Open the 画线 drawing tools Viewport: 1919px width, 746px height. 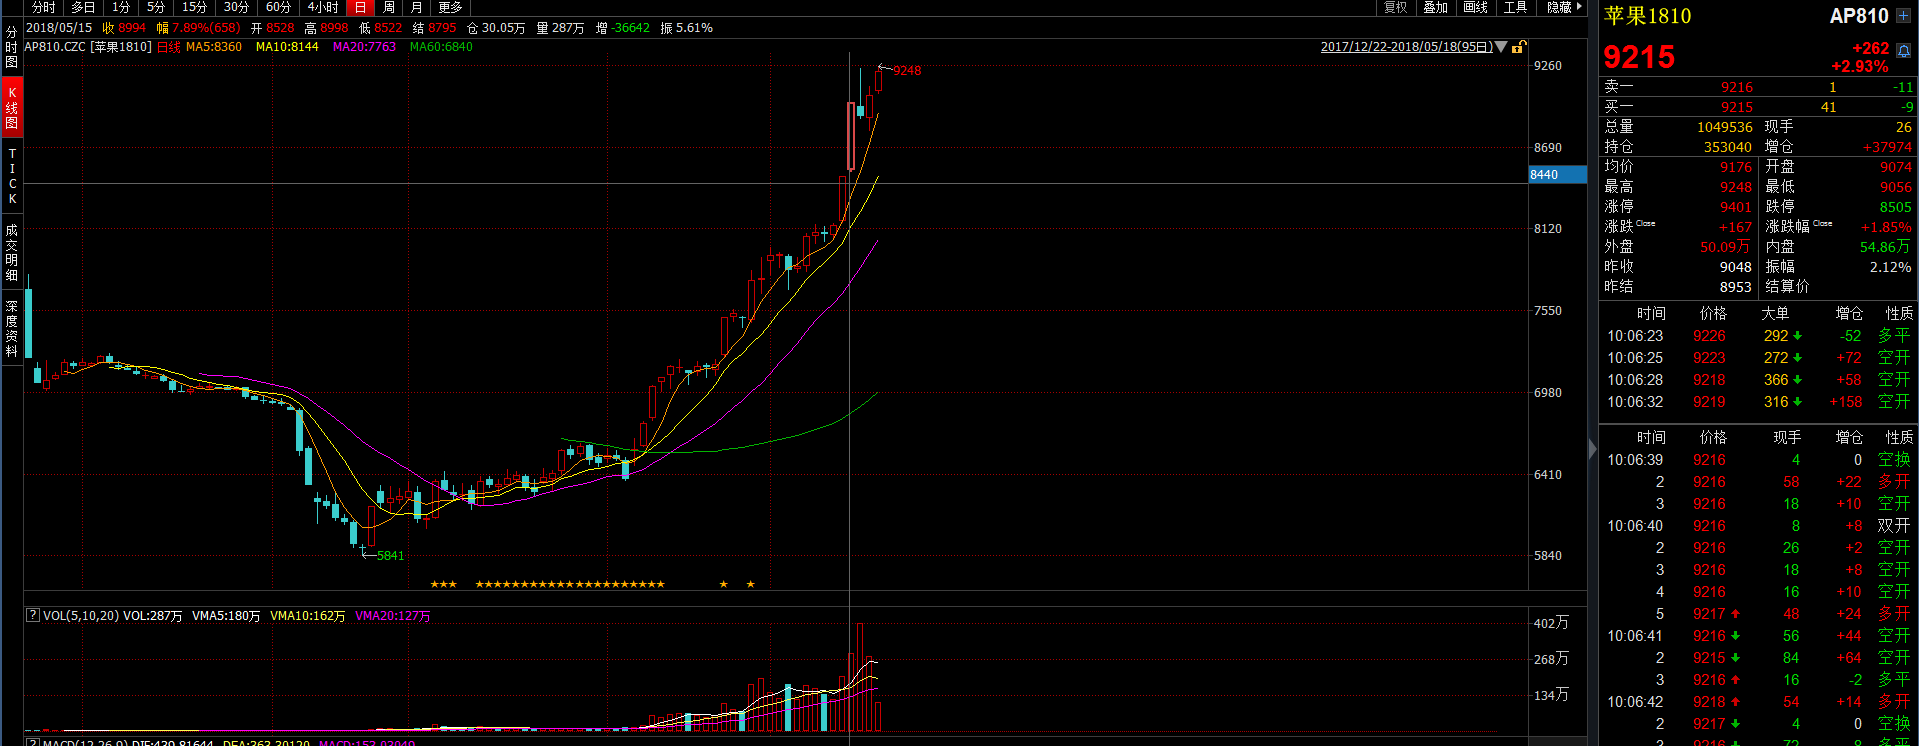[1476, 7]
